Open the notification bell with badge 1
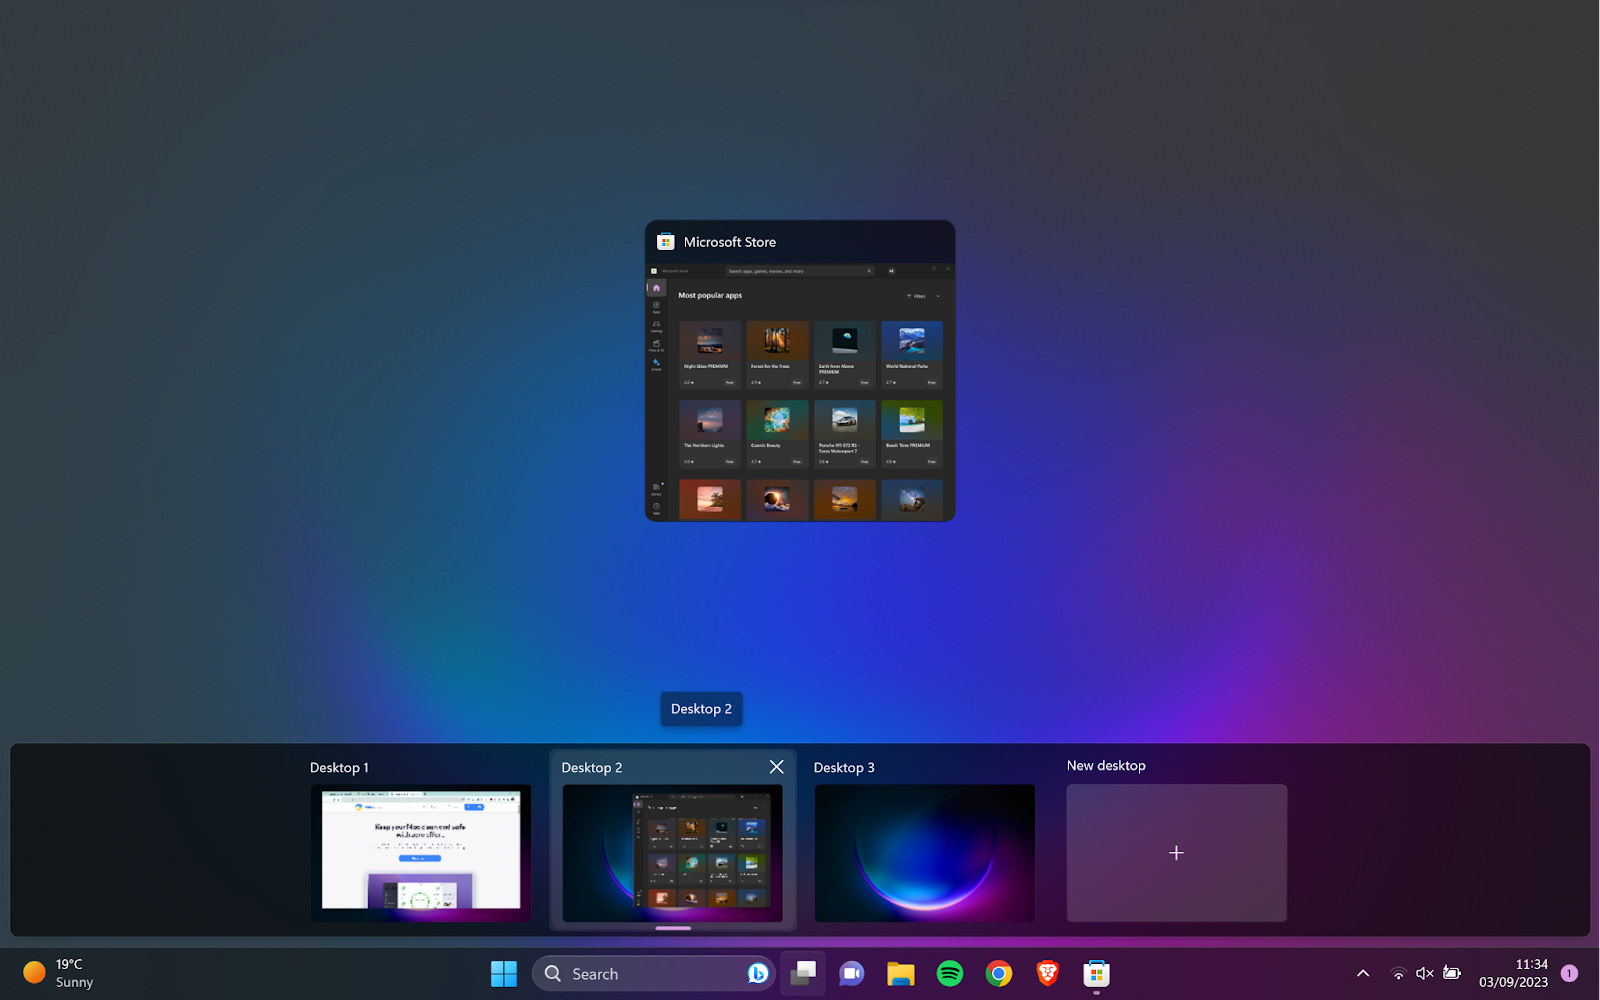The height and width of the screenshot is (1000, 1600). pyautogui.click(x=1570, y=974)
